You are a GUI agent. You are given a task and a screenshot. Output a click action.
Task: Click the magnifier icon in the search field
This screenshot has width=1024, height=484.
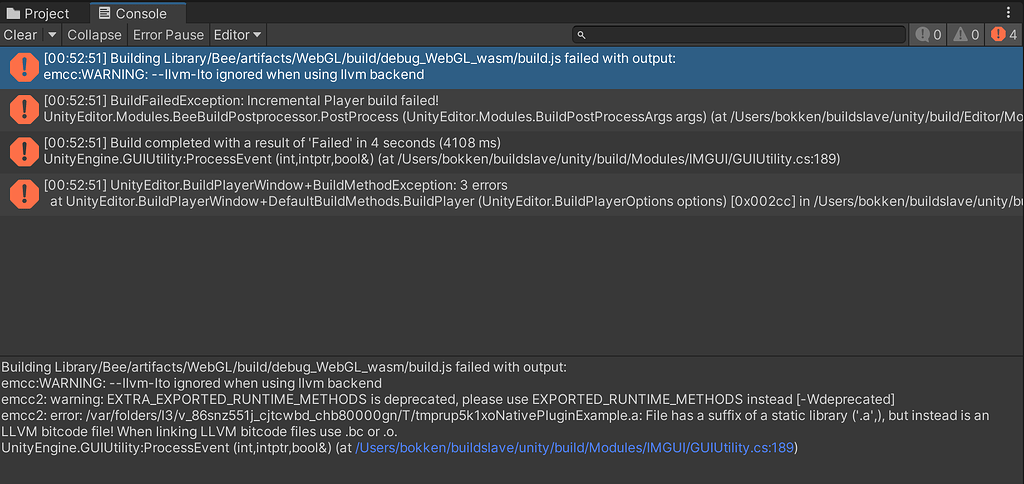coord(593,35)
